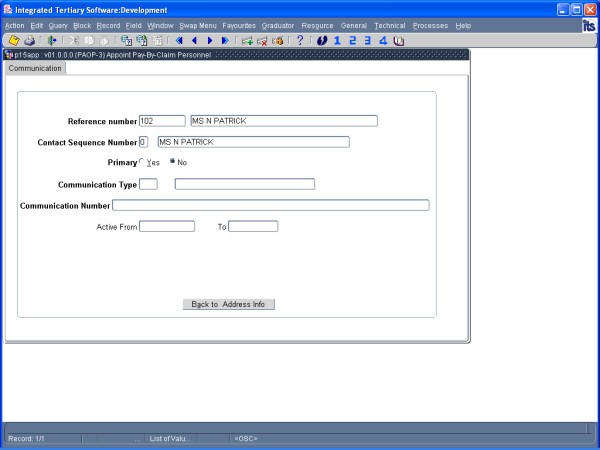Screen dimensions: 600x450
Task: Click the Active From date field
Action: 166,227
